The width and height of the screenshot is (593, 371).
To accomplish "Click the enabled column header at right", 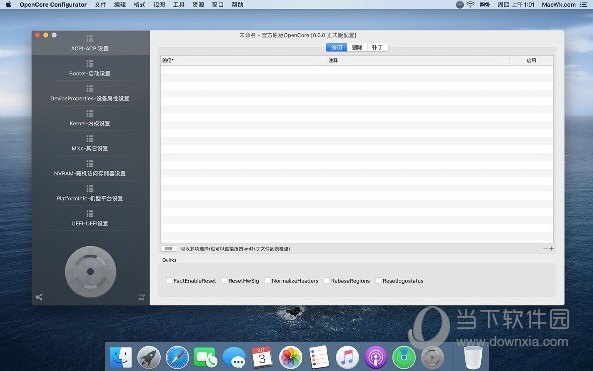I will click(531, 60).
